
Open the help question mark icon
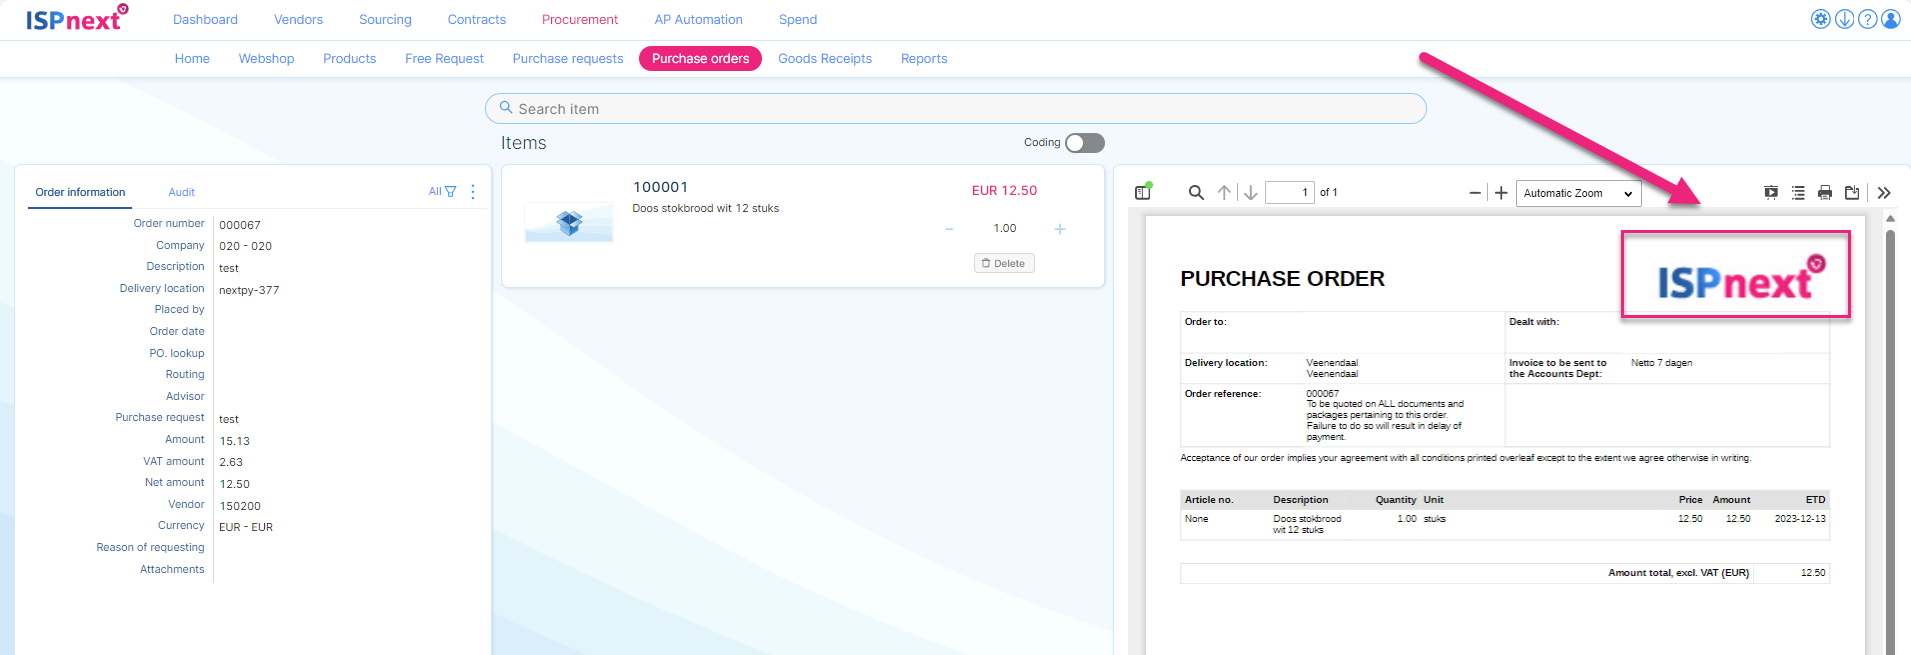click(x=1867, y=19)
